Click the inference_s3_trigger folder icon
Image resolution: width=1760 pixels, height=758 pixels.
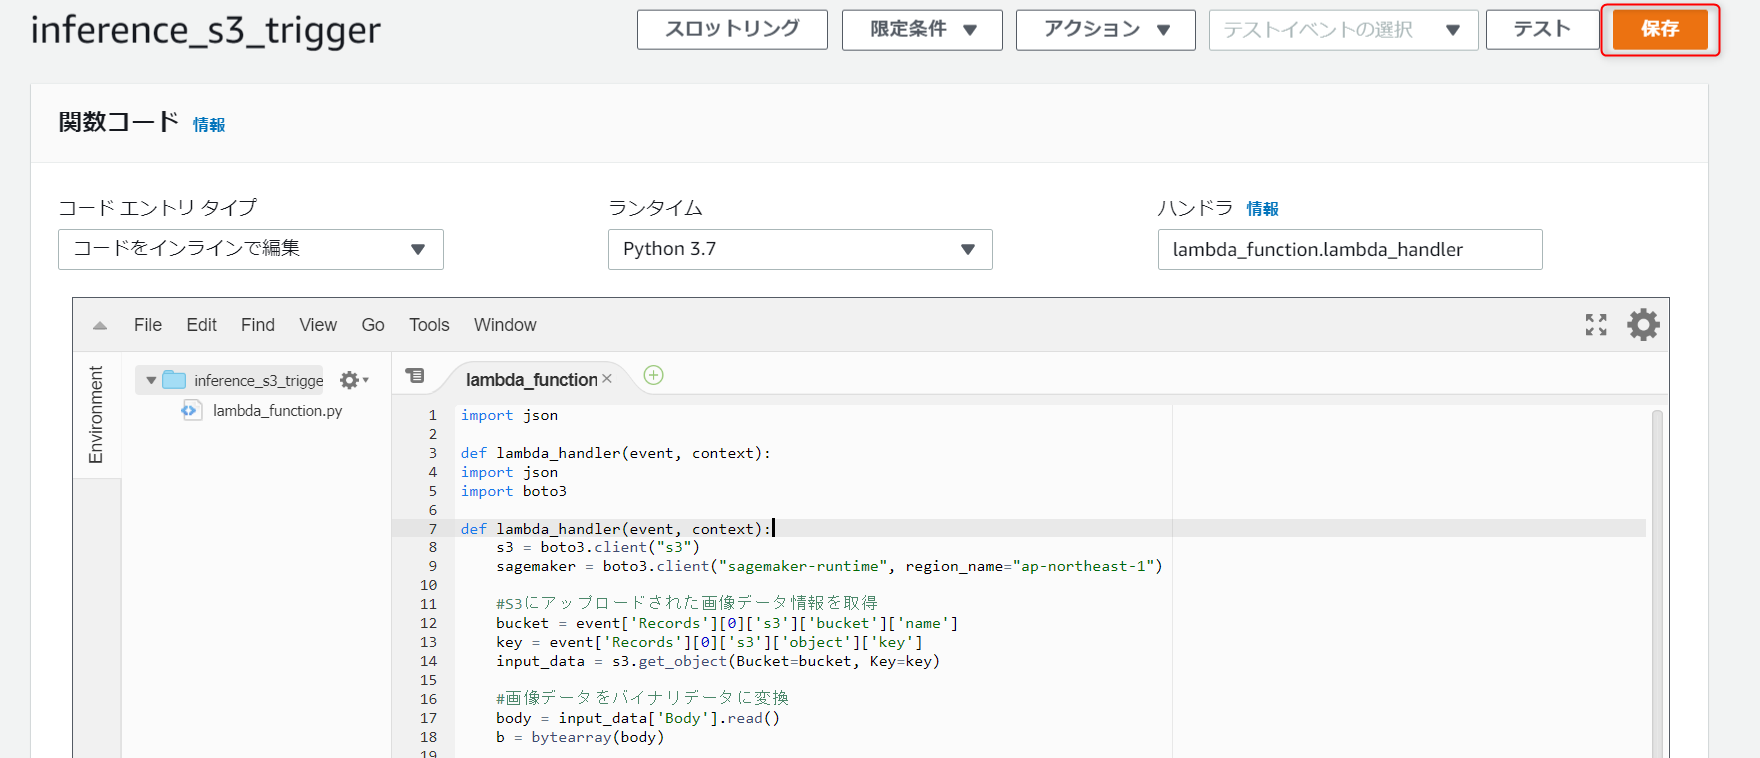(175, 380)
